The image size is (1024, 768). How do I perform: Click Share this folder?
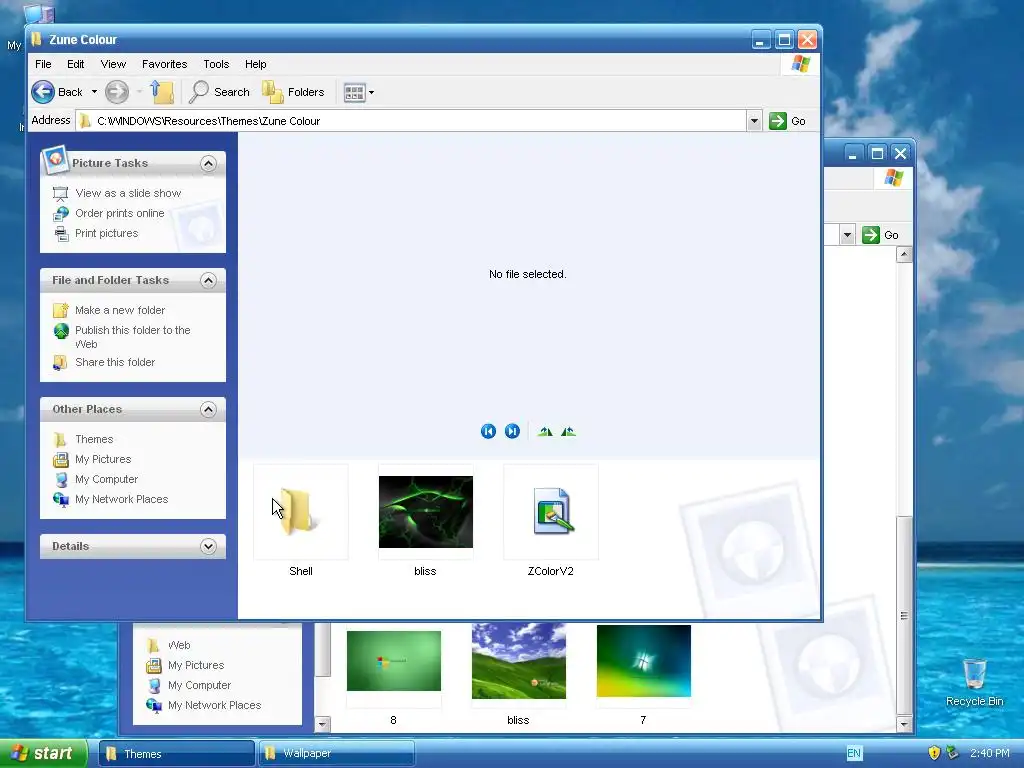tap(115, 362)
